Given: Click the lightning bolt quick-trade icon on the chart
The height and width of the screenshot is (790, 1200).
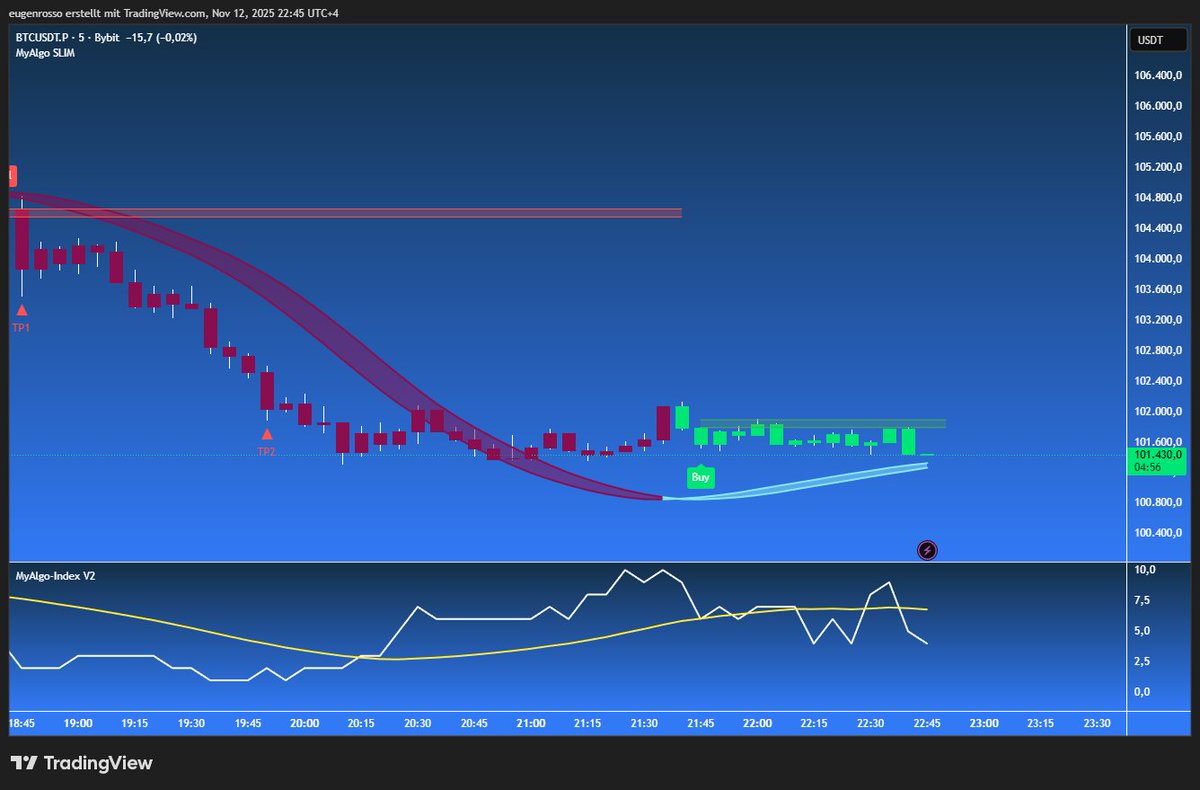Looking at the screenshot, I should (x=926, y=549).
